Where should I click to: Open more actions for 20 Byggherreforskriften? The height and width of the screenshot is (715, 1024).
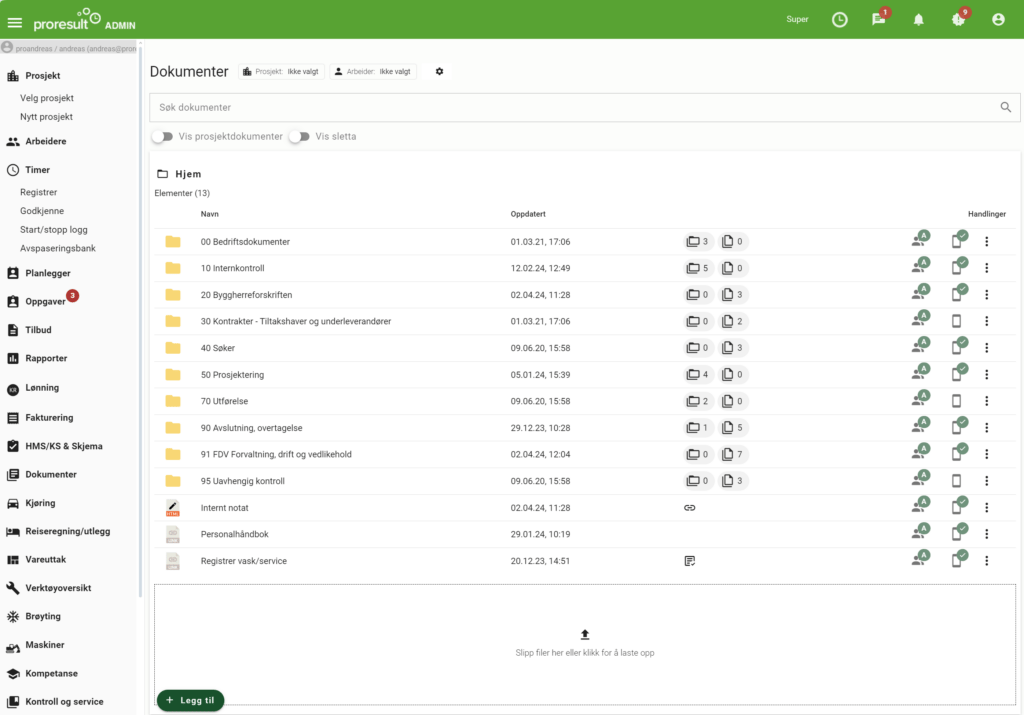pos(986,294)
